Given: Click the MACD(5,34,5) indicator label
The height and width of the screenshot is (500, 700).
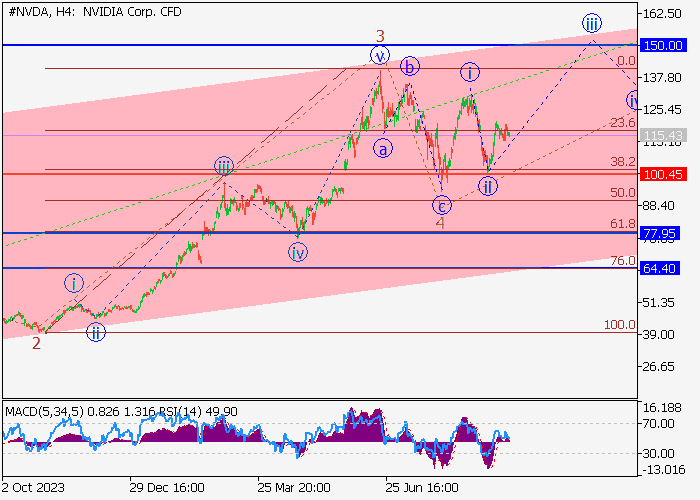Looking at the screenshot, I should point(44,411).
